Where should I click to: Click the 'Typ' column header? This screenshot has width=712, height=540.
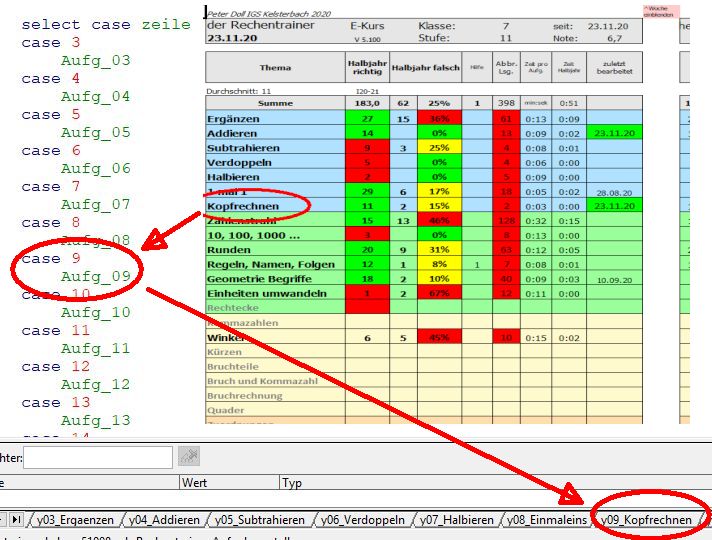292,483
